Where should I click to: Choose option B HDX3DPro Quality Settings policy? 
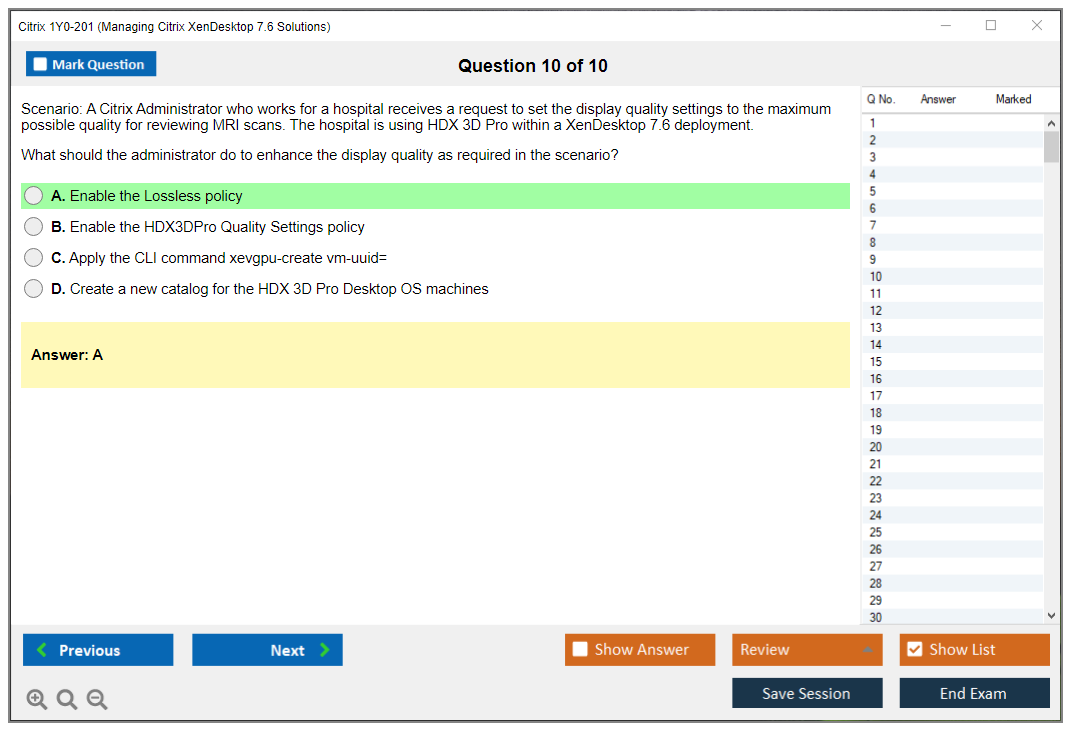click(34, 227)
